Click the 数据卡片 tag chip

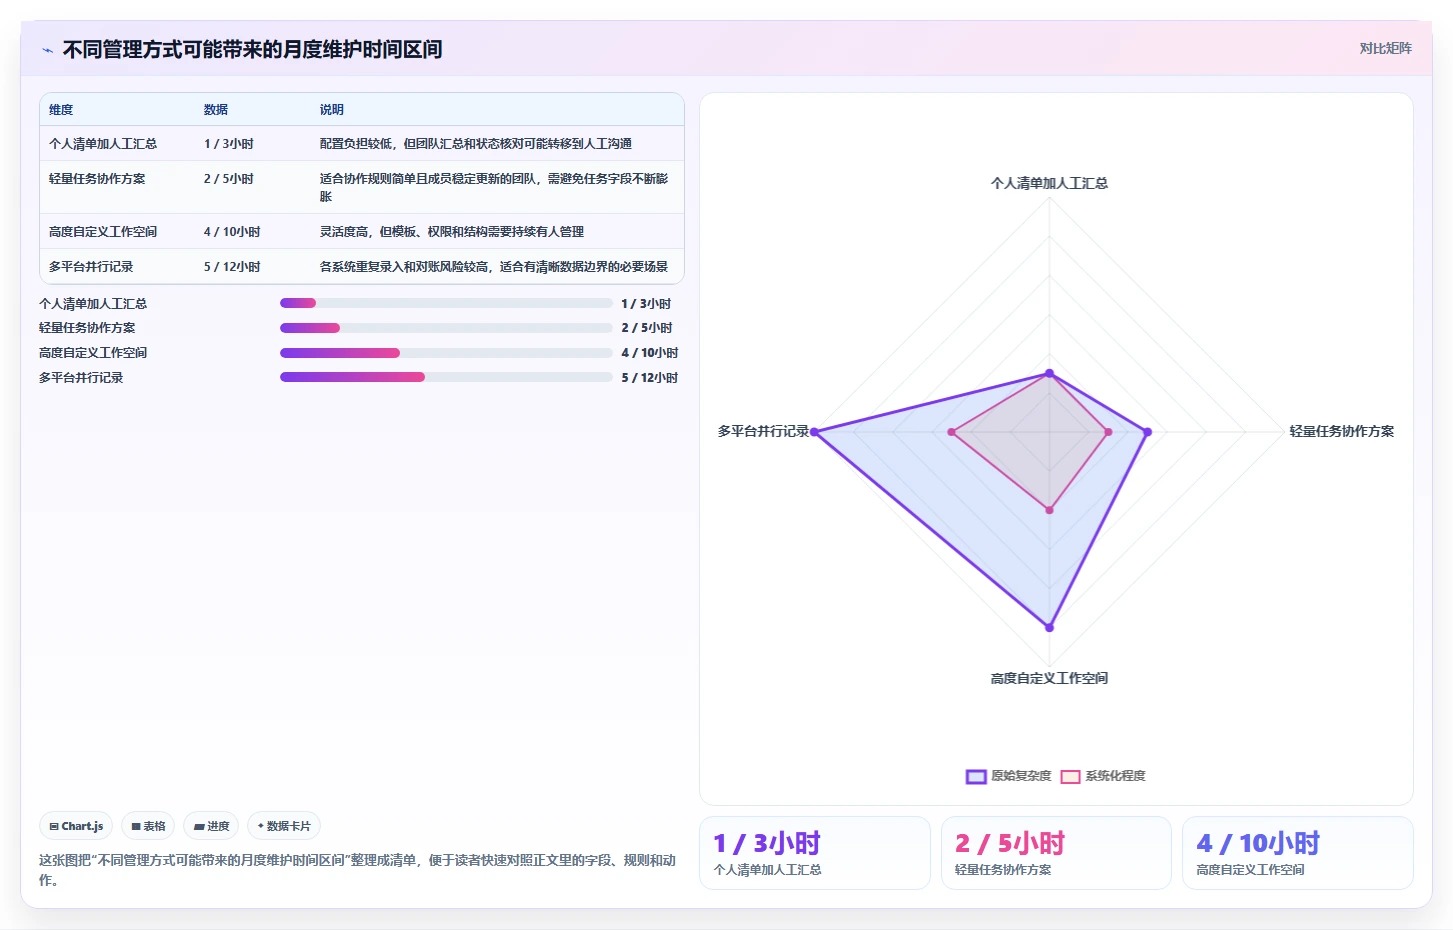tap(284, 826)
